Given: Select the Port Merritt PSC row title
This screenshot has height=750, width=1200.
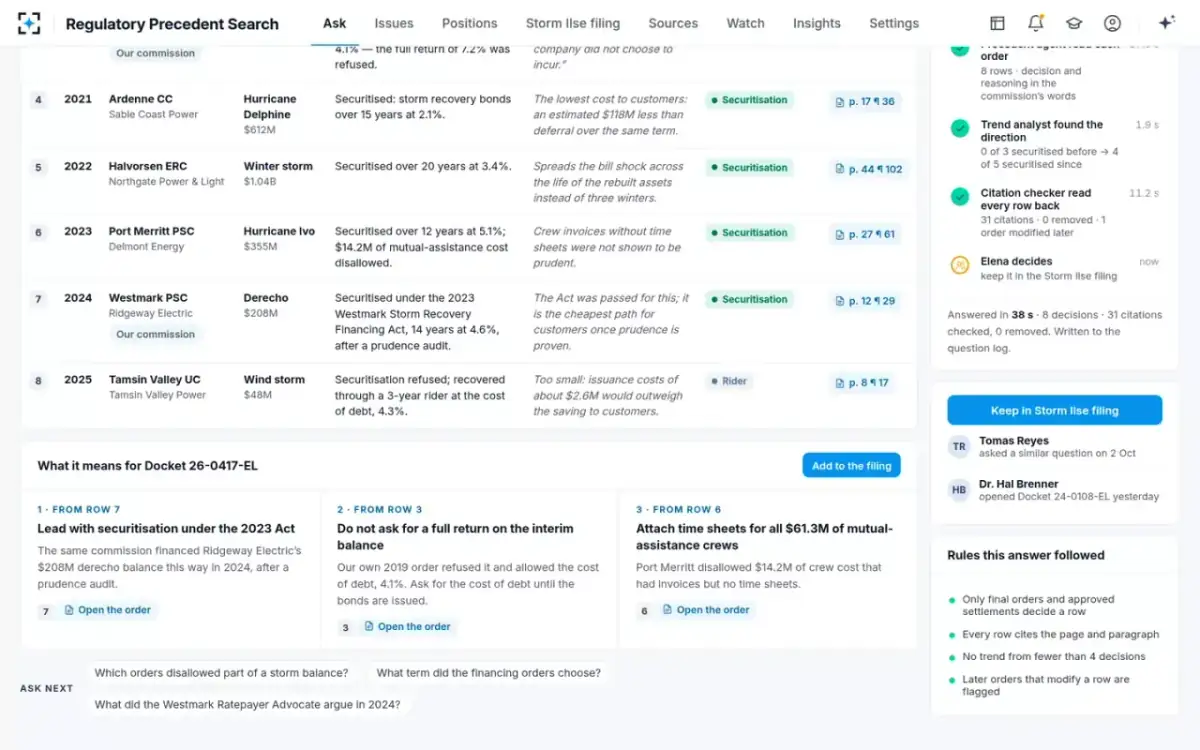Looking at the screenshot, I should click(x=152, y=231).
